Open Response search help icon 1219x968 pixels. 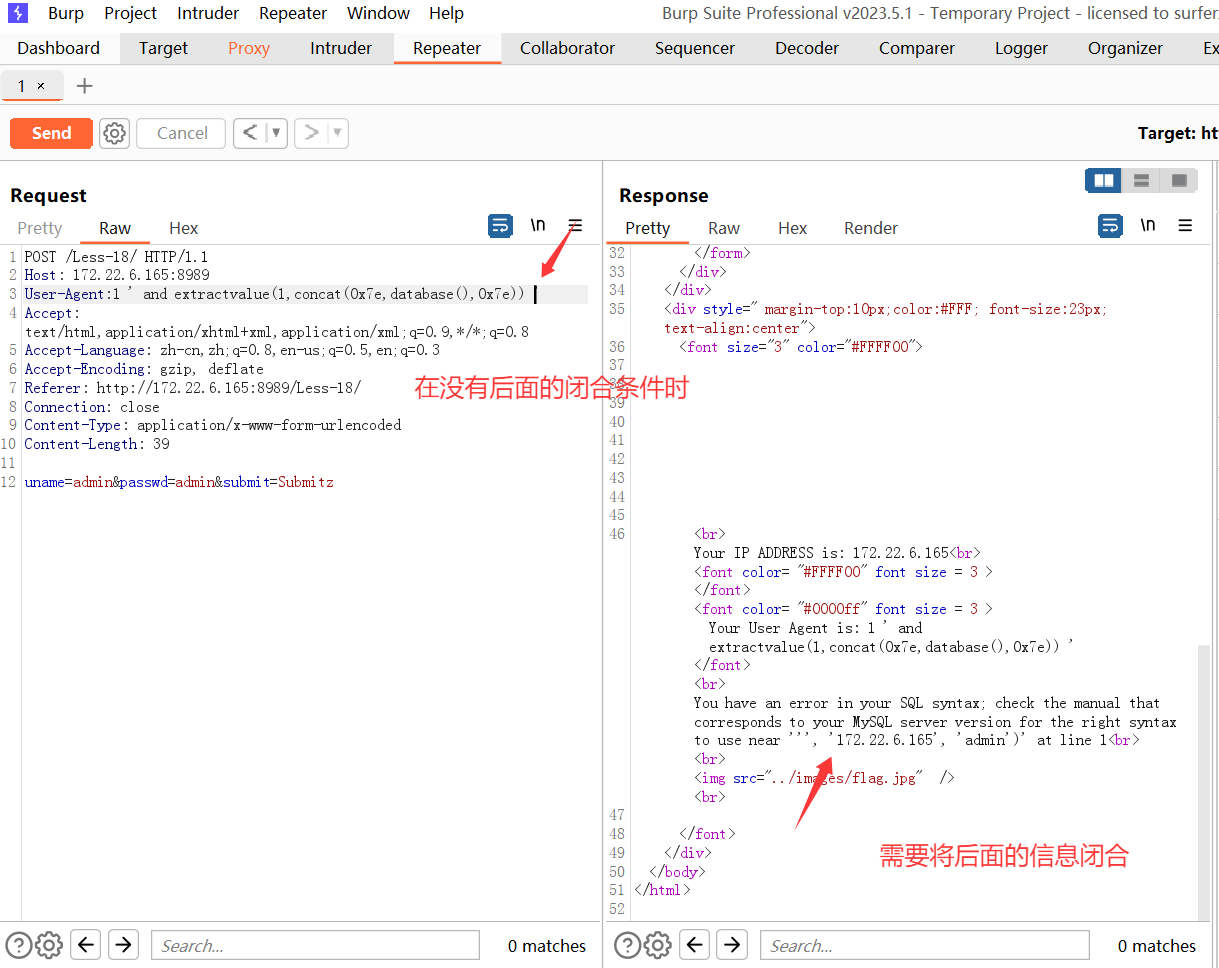click(627, 945)
